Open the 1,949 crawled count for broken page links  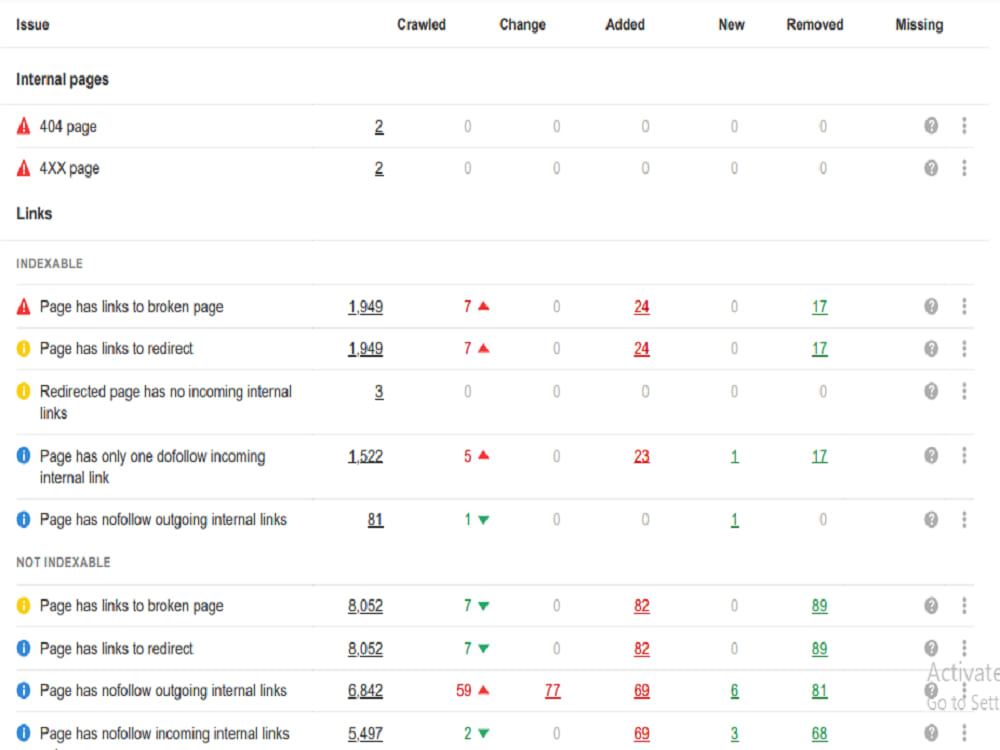(365, 307)
